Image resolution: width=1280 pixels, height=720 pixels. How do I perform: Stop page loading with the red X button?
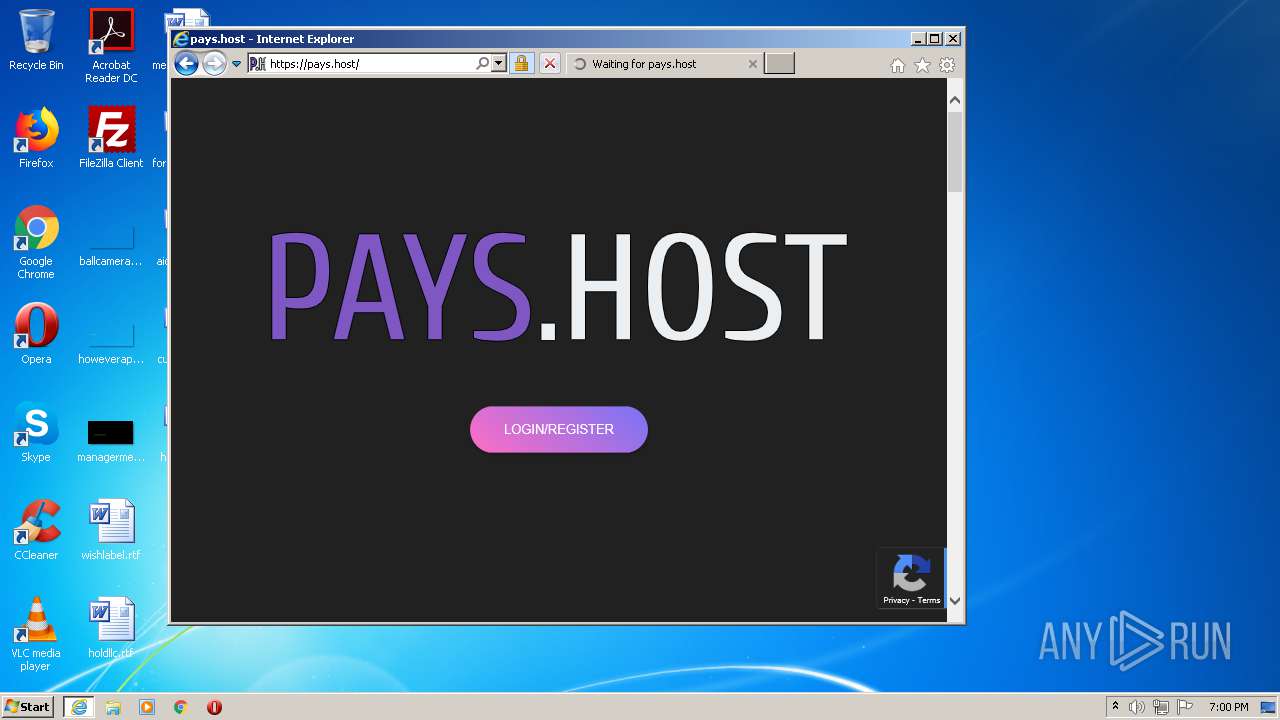(x=550, y=64)
